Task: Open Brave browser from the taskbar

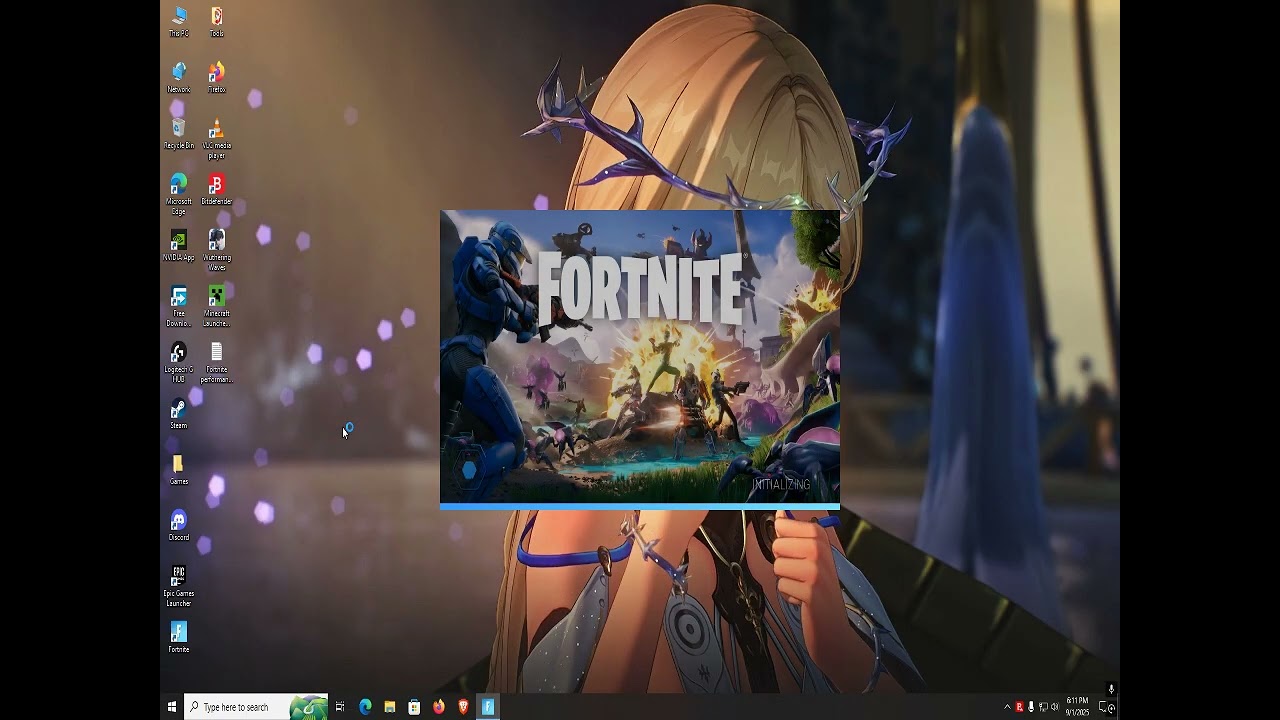Action: pos(463,707)
